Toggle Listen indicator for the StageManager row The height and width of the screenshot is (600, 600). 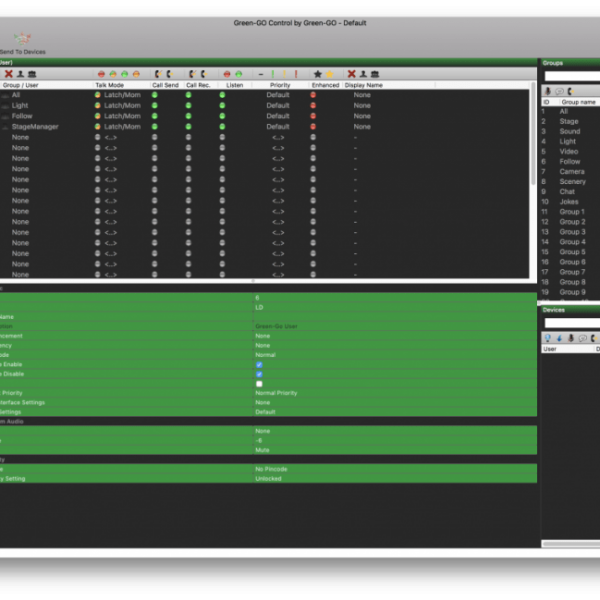[222, 127]
